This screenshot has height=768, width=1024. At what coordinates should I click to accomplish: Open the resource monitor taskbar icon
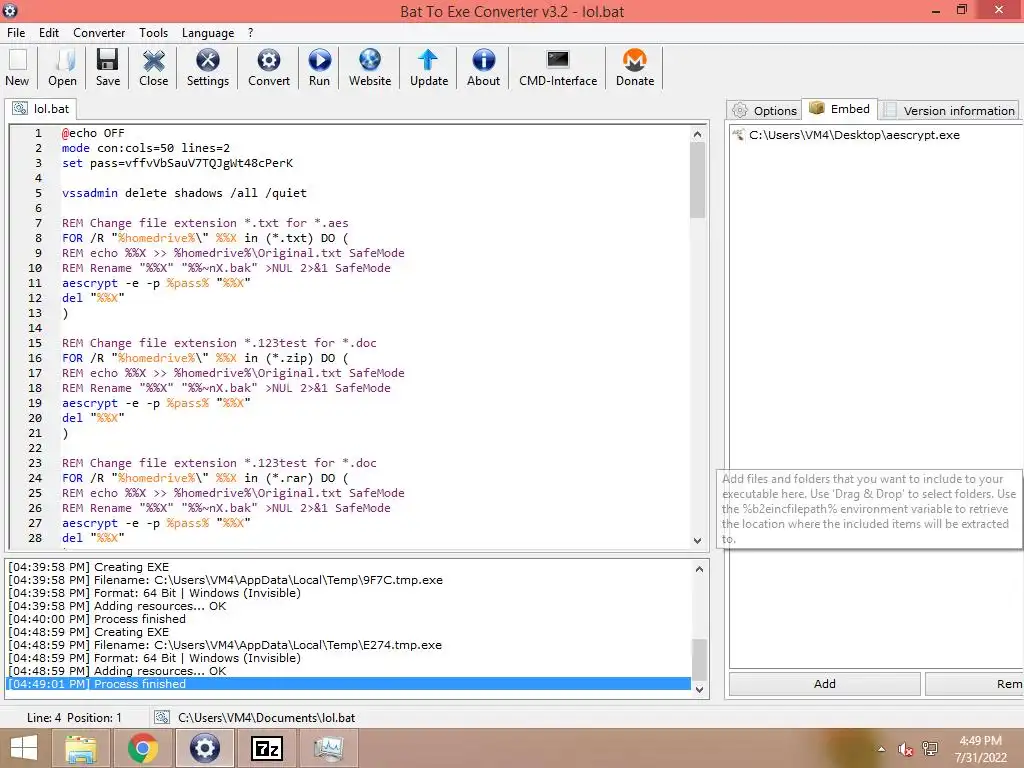(x=328, y=748)
